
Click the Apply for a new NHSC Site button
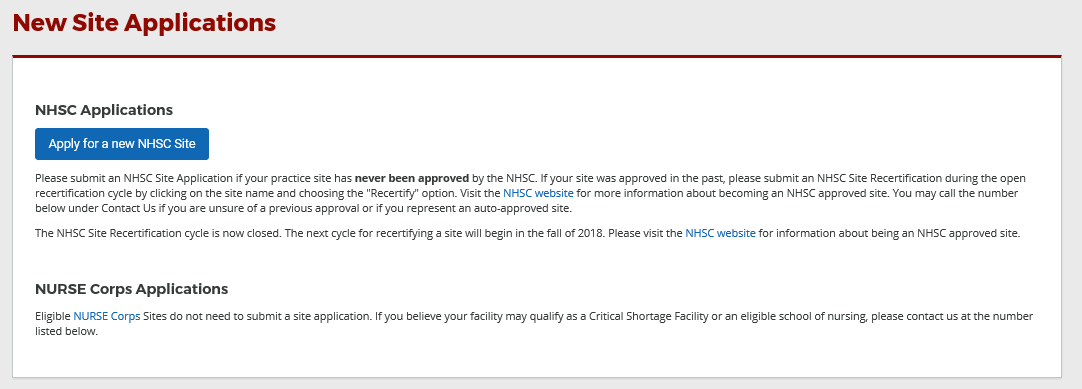[122, 144]
